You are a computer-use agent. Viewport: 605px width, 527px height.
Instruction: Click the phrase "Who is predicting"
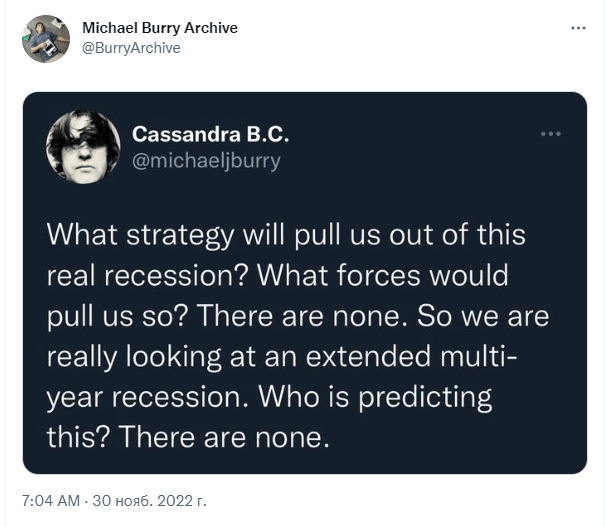click(x=375, y=397)
